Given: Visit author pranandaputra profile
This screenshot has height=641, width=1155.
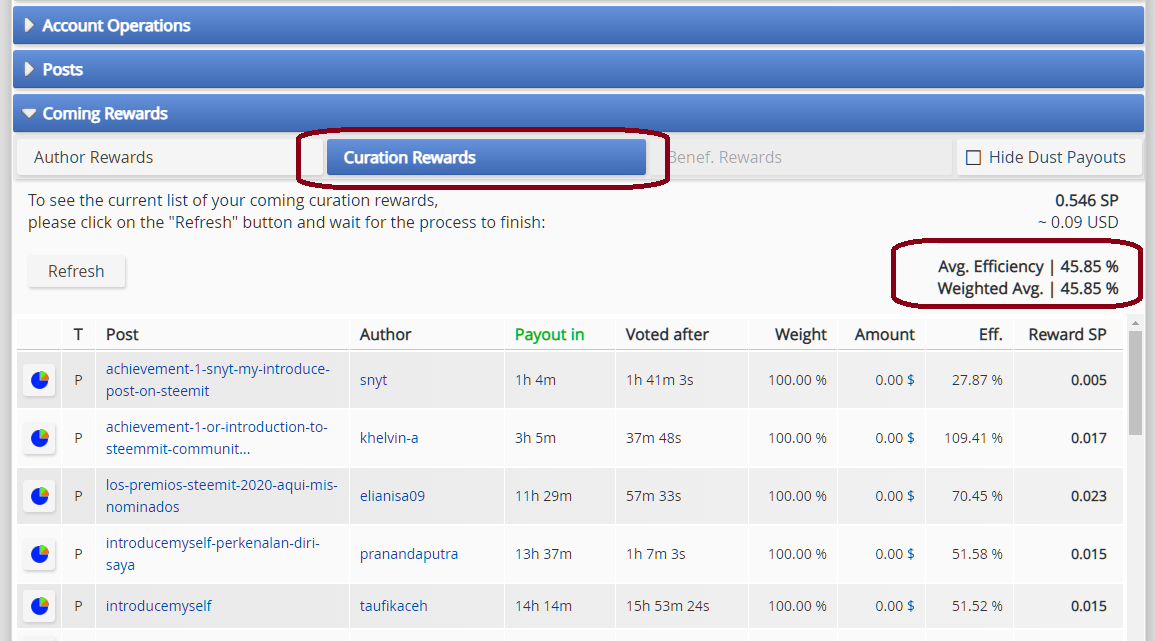Looking at the screenshot, I should 409,554.
